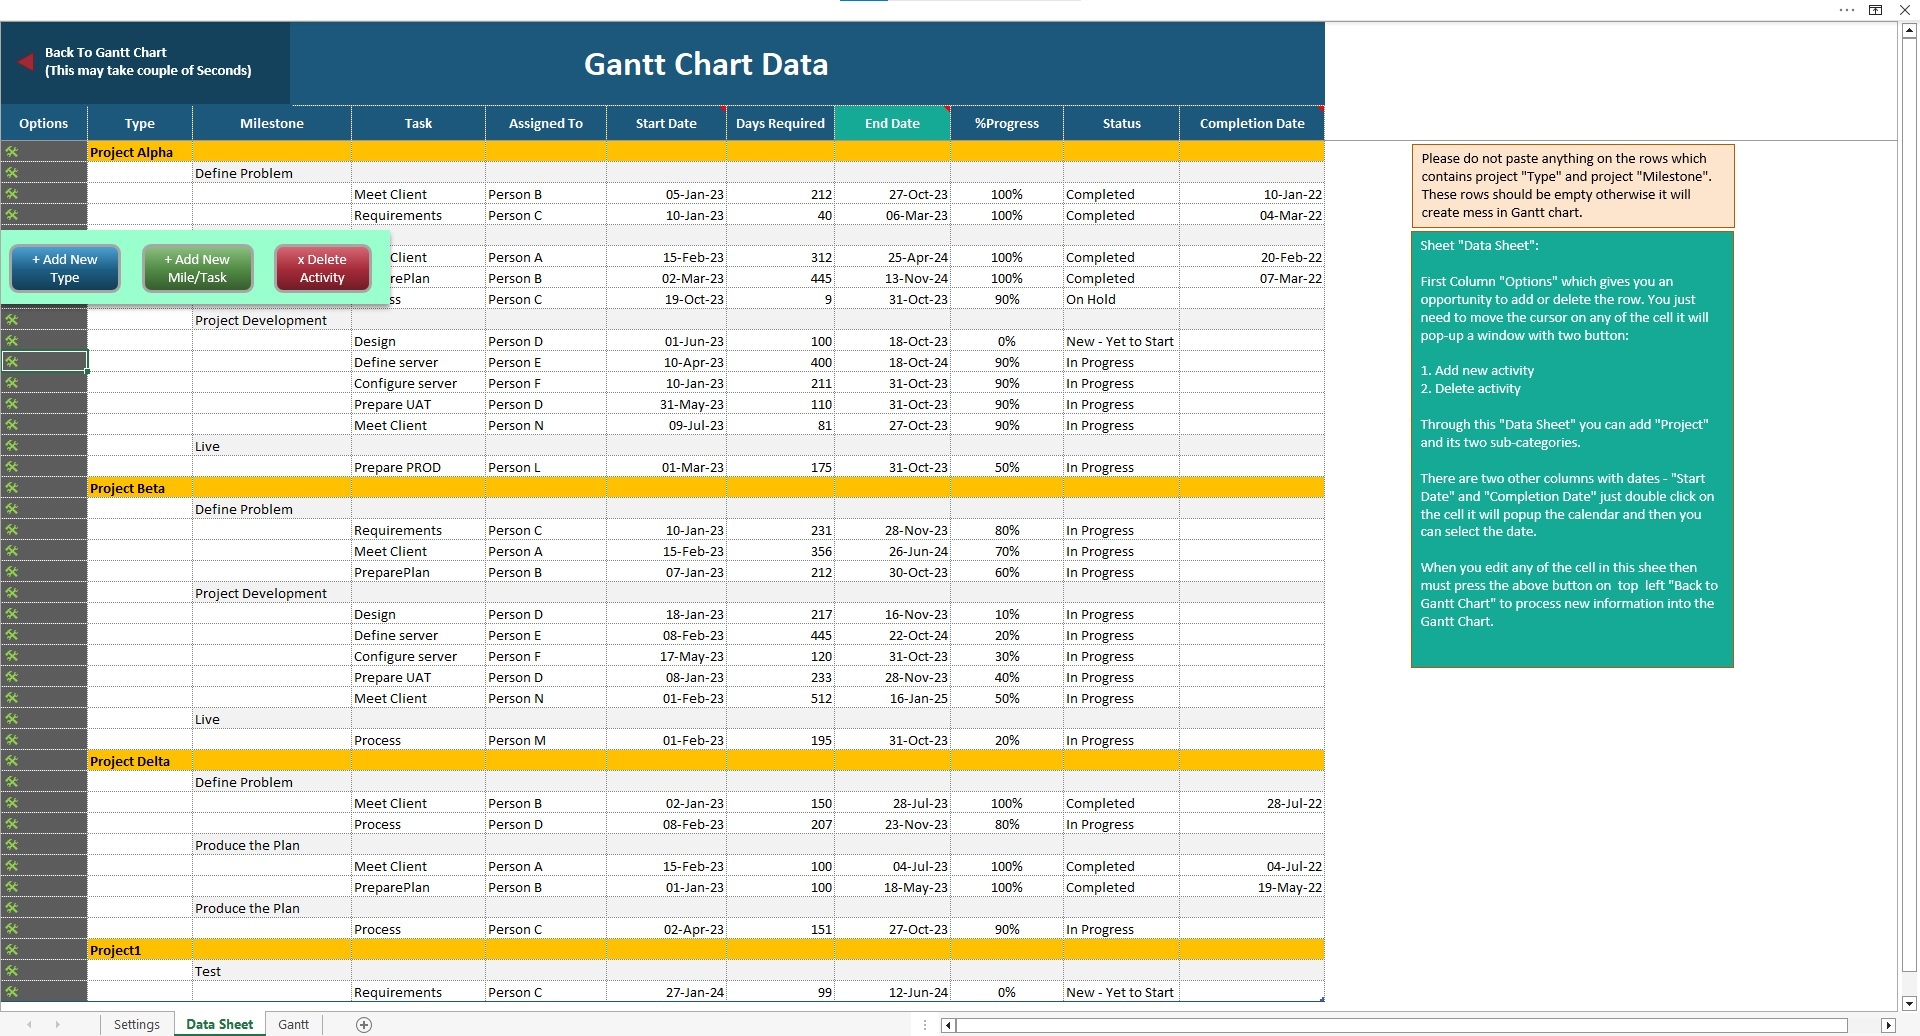Click the + Add New Type button
This screenshot has height=1036, width=1920.
(65, 268)
